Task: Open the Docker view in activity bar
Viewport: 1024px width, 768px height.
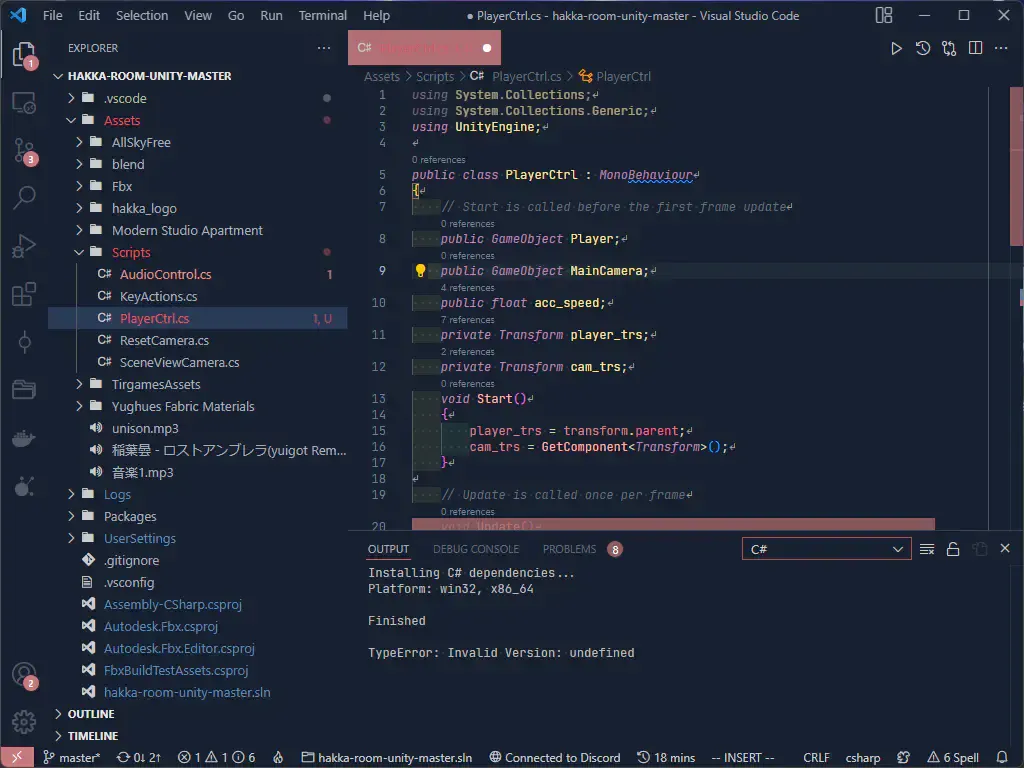Action: [24, 438]
